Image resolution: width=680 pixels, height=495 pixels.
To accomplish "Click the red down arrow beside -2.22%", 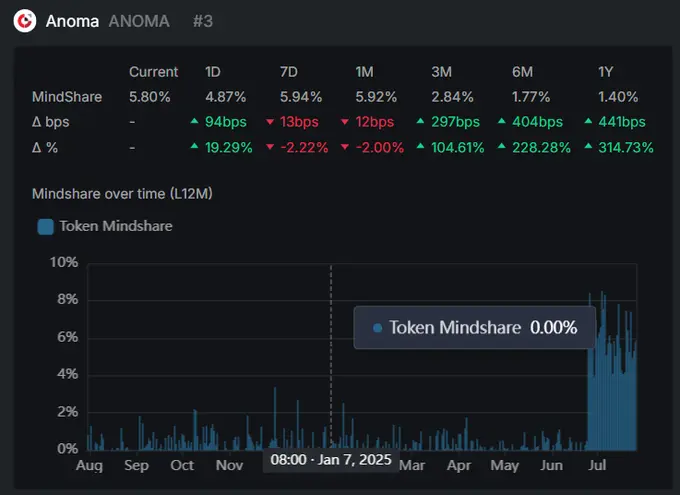I will click(270, 148).
